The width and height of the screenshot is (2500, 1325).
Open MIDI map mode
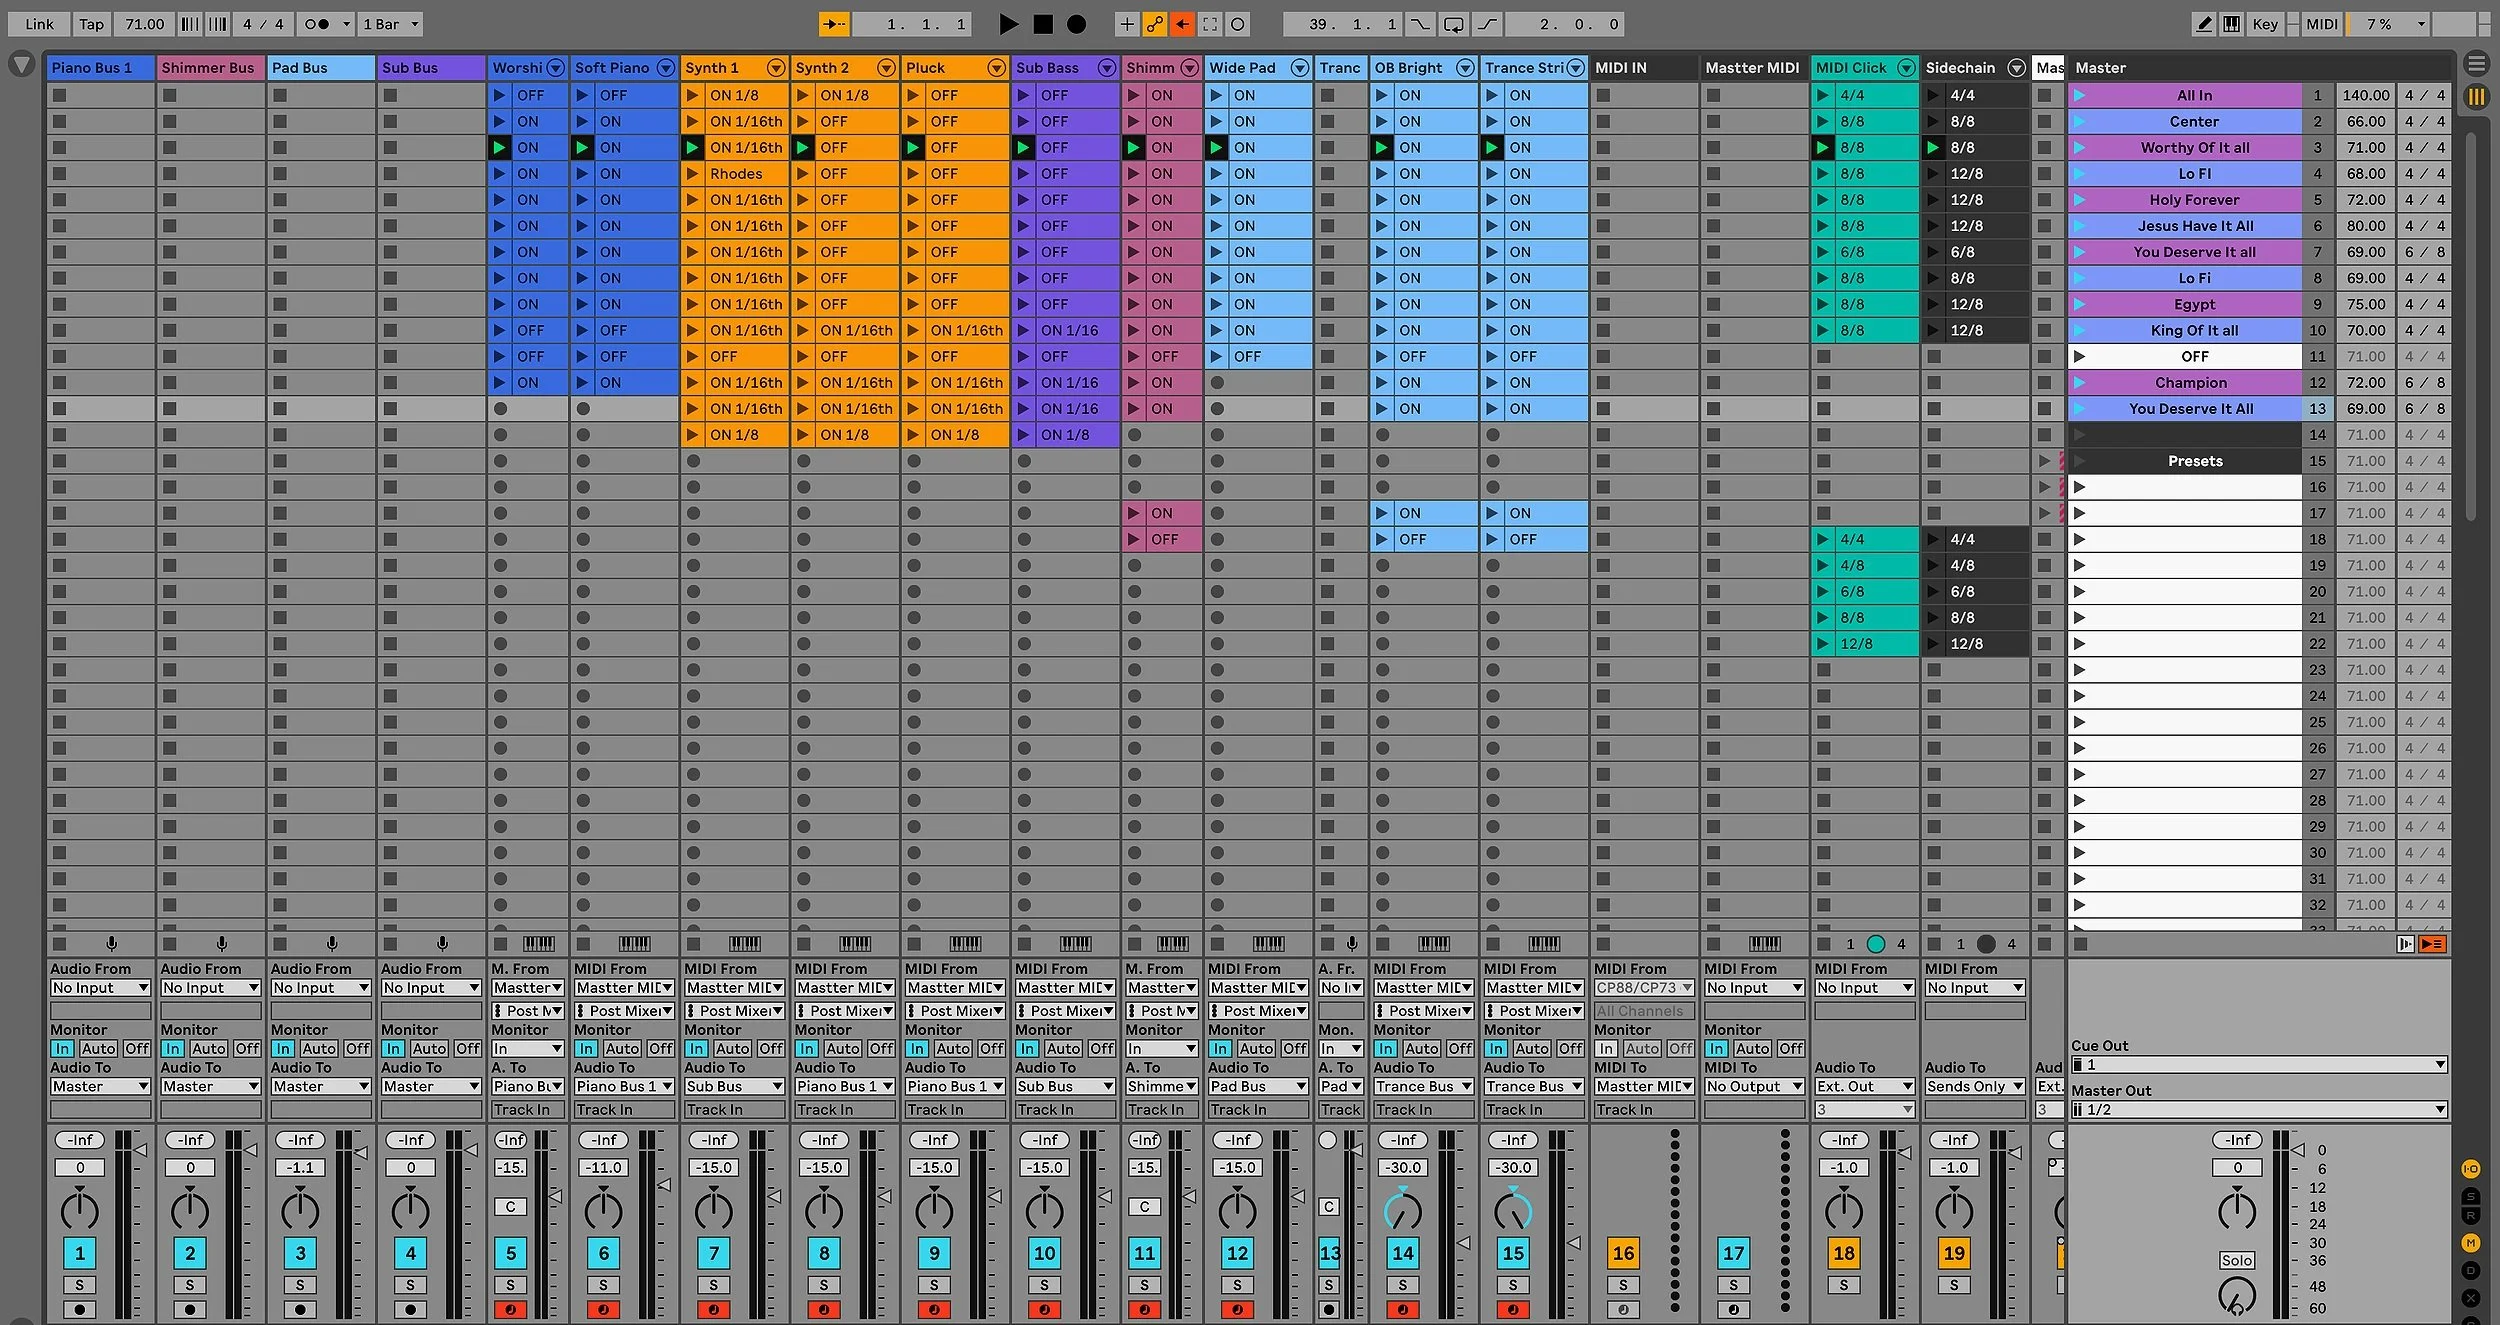click(2321, 24)
